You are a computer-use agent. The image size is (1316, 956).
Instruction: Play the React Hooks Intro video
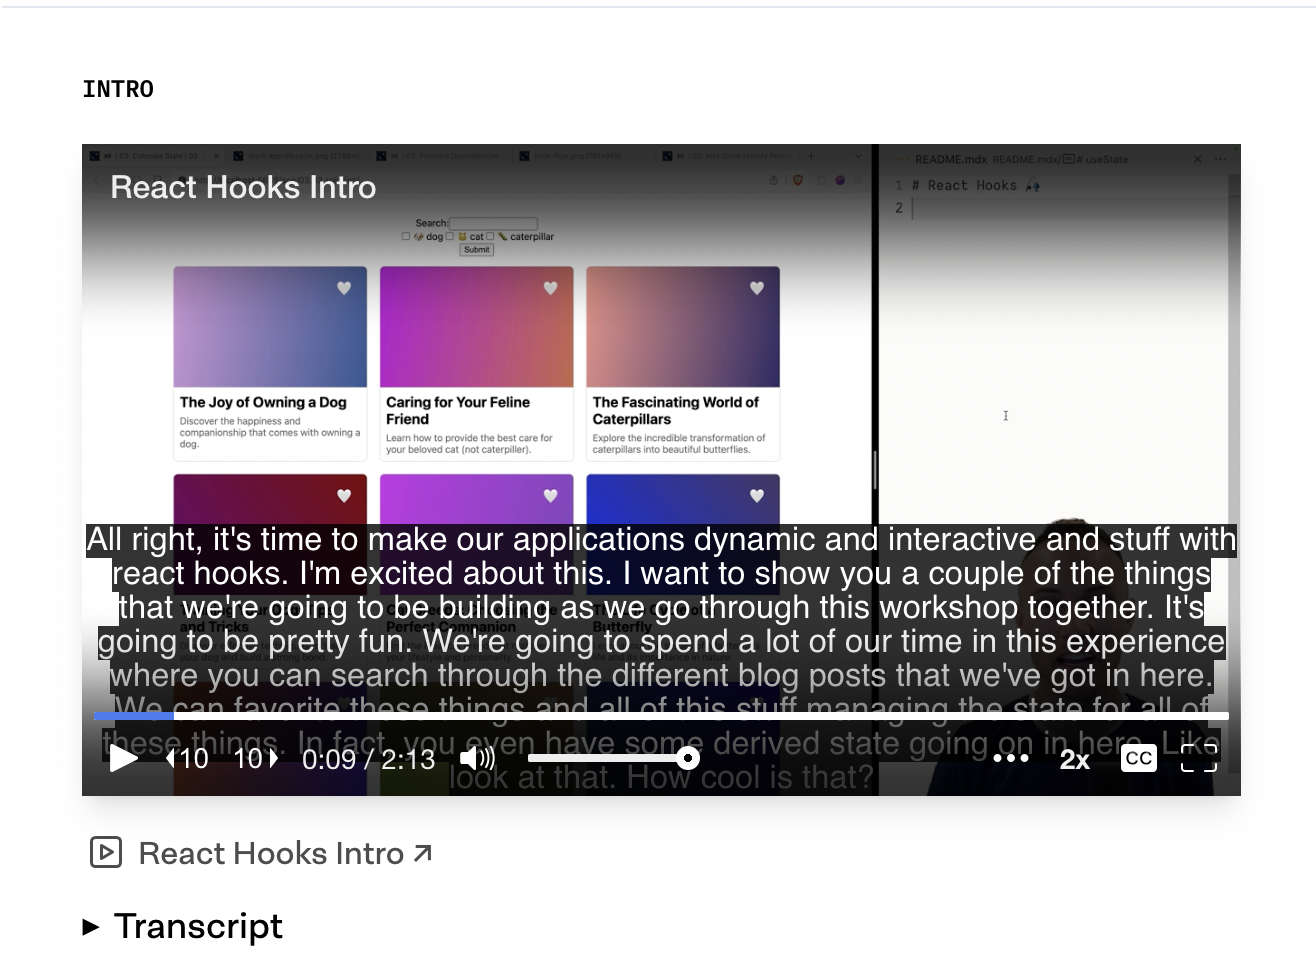pos(123,758)
